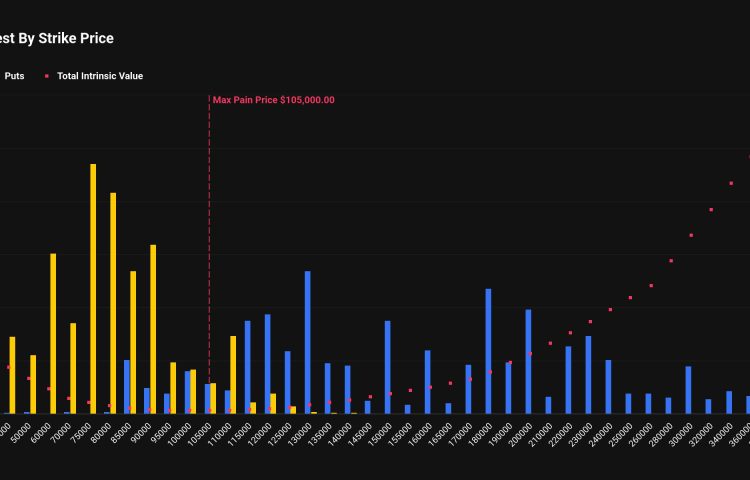Click the Max Pain Price $105,000.00 label
The image size is (750, 480).
click(273, 100)
